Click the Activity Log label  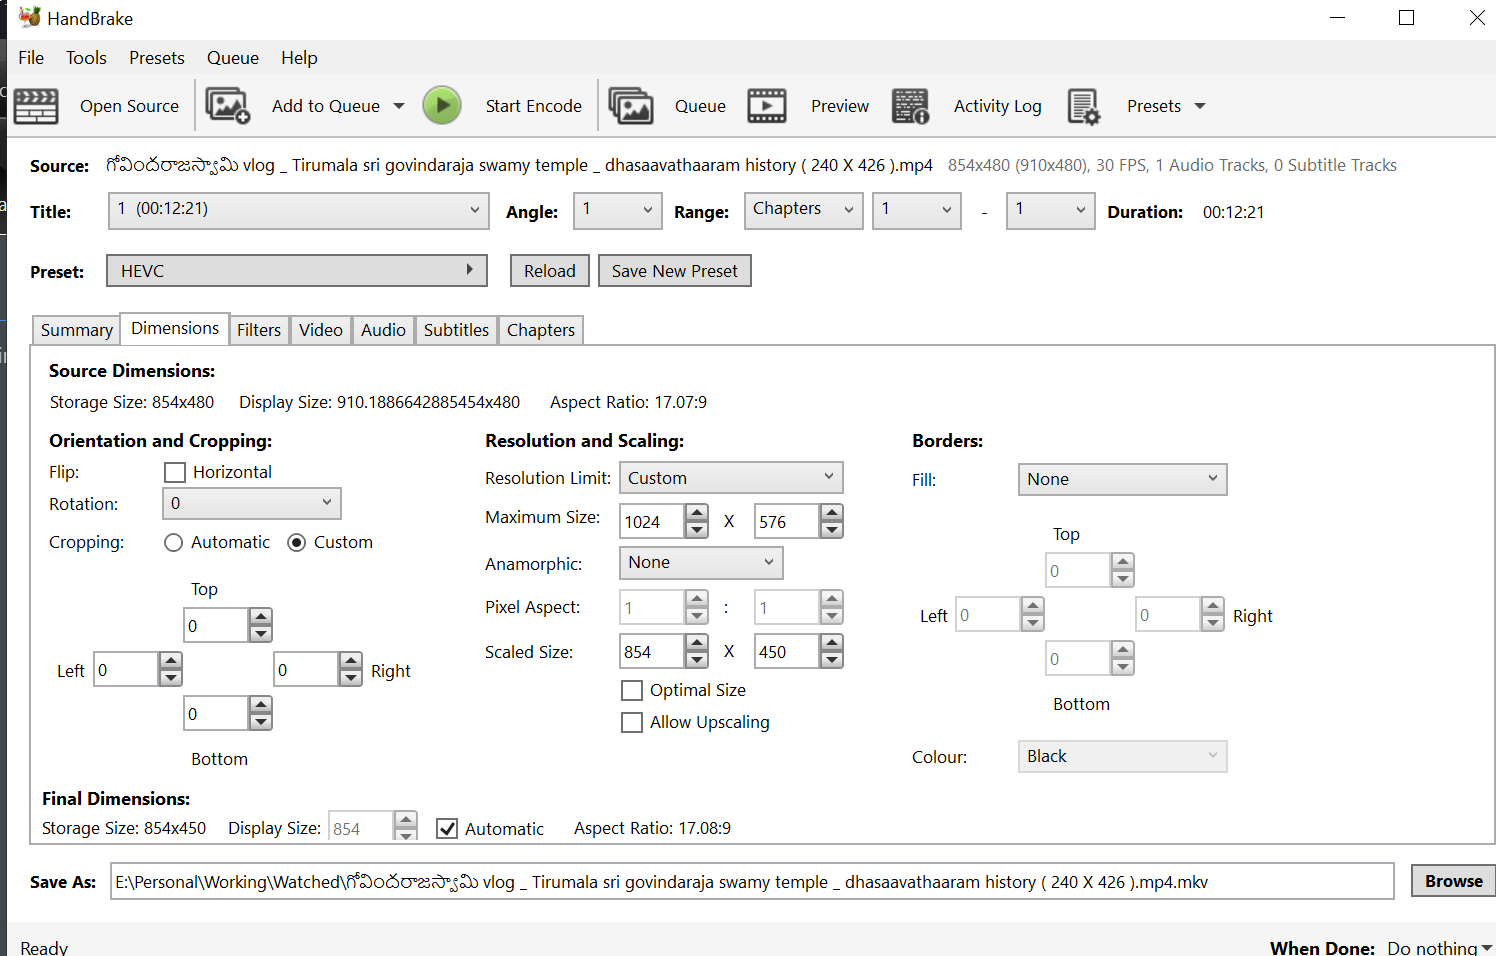[x=998, y=106]
